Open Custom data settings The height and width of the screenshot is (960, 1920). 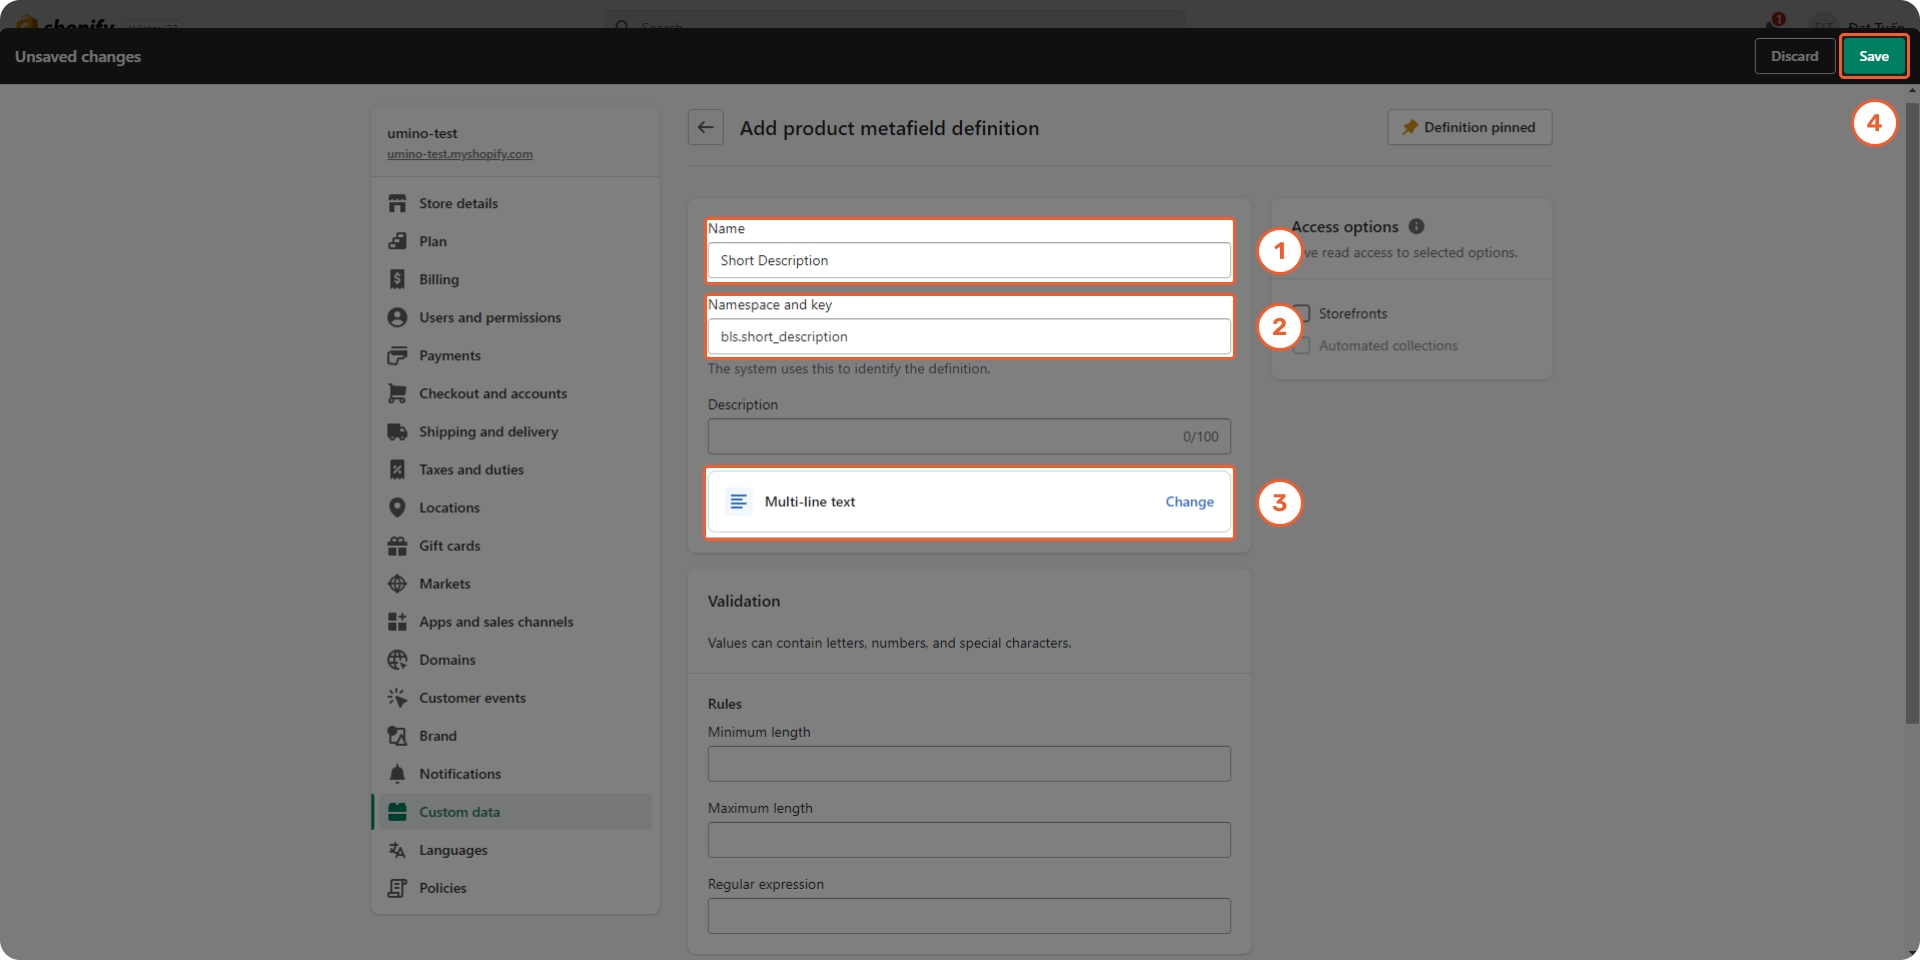[x=459, y=812]
